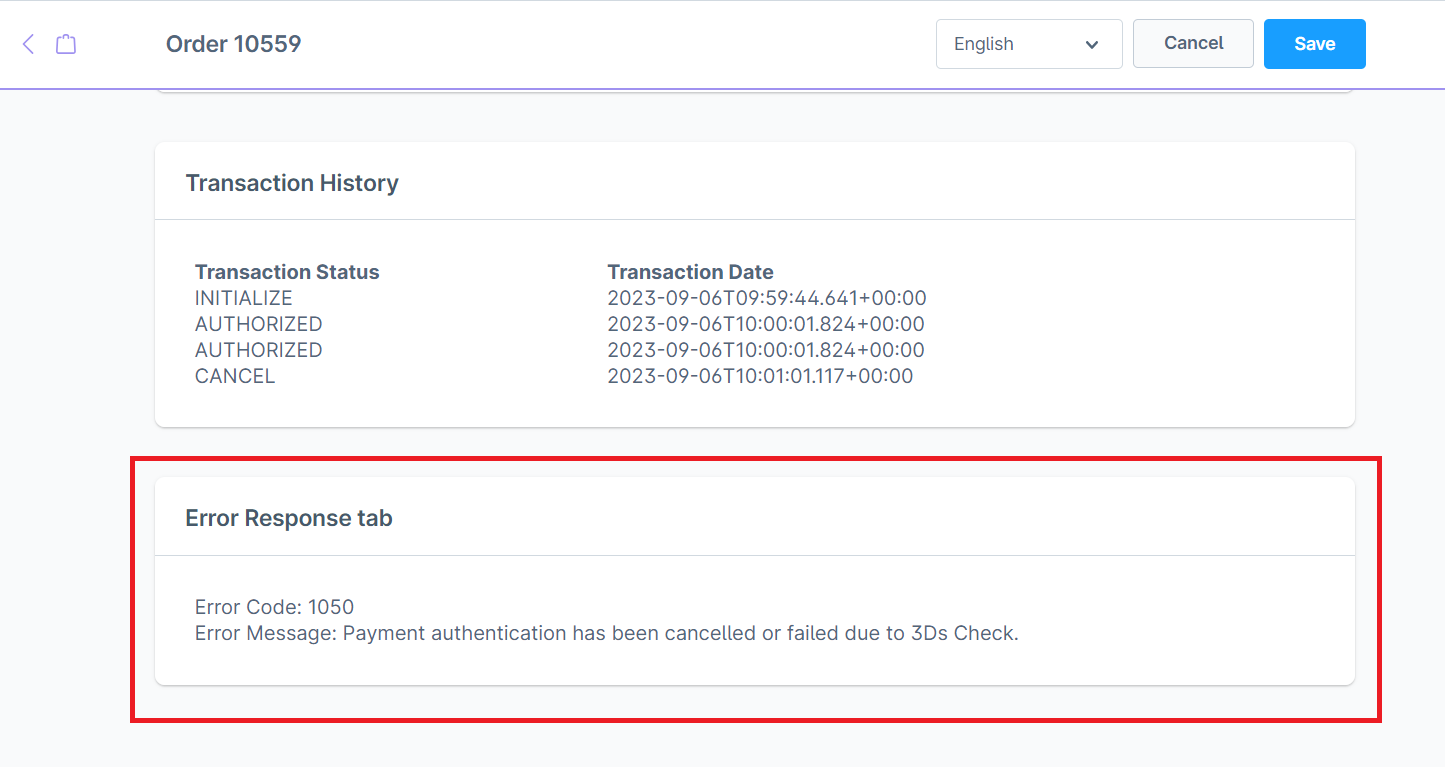Screen dimensions: 1445x767
Task: Select the first AUTHORIZED status entry
Action: (258, 324)
